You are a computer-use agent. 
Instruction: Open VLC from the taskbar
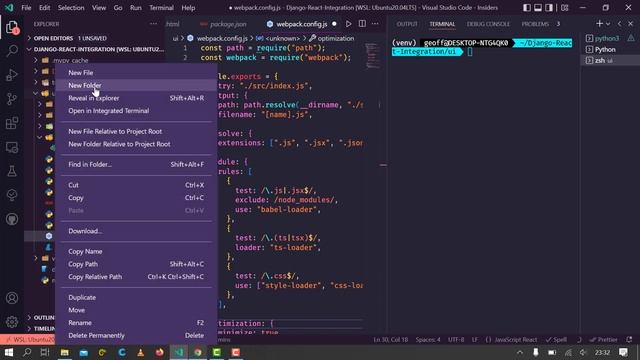coord(140,352)
